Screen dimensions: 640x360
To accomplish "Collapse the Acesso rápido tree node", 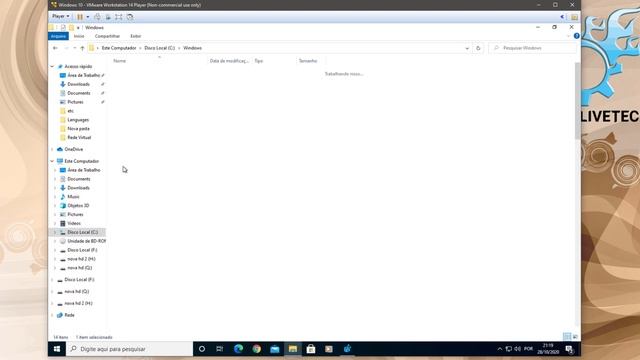I will click(52, 67).
